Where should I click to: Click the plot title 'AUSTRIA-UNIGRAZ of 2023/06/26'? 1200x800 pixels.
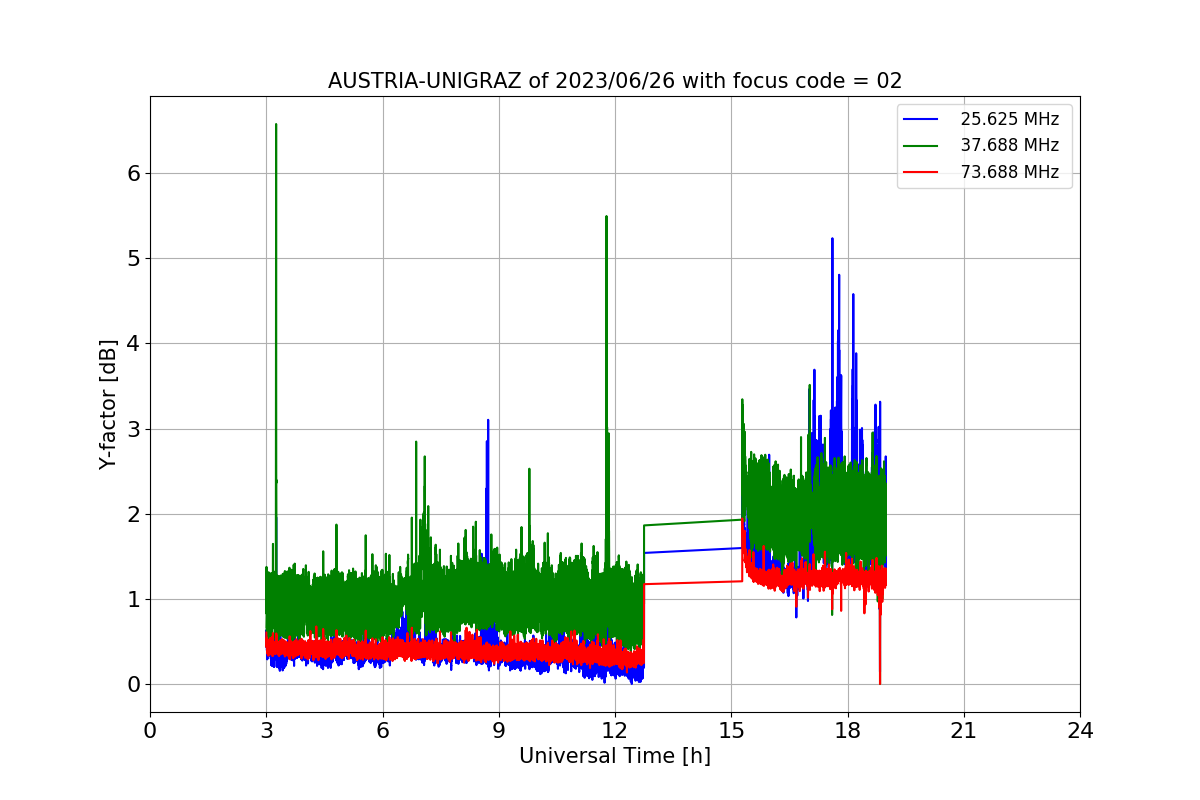[615, 81]
